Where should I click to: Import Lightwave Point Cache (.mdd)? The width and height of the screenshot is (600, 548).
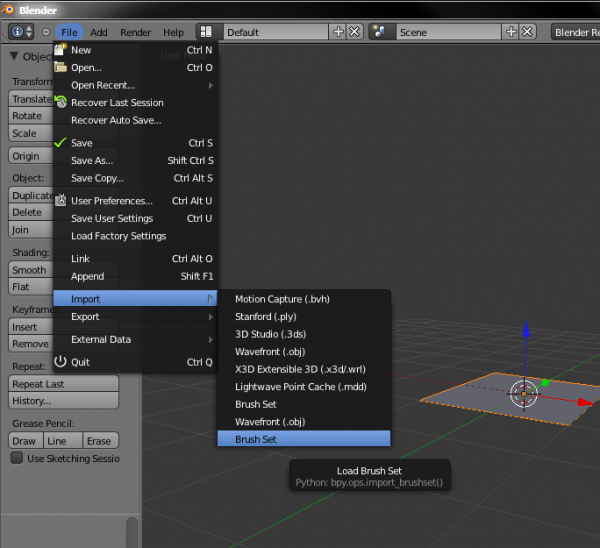[304, 387]
